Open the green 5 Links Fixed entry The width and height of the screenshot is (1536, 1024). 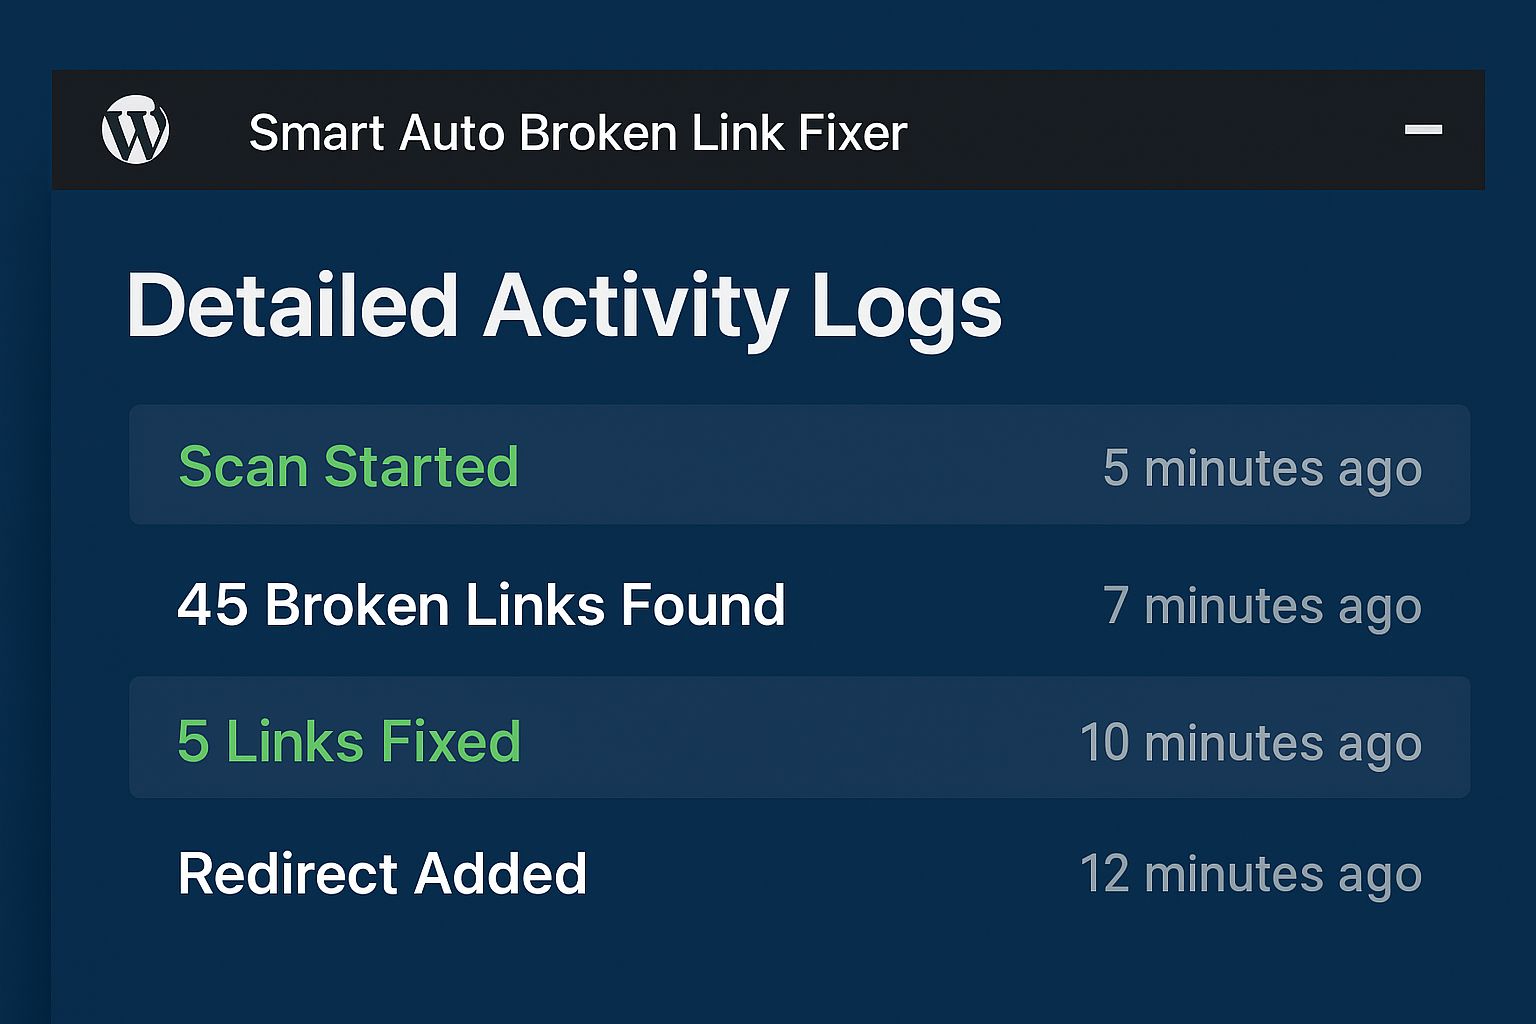coord(349,741)
